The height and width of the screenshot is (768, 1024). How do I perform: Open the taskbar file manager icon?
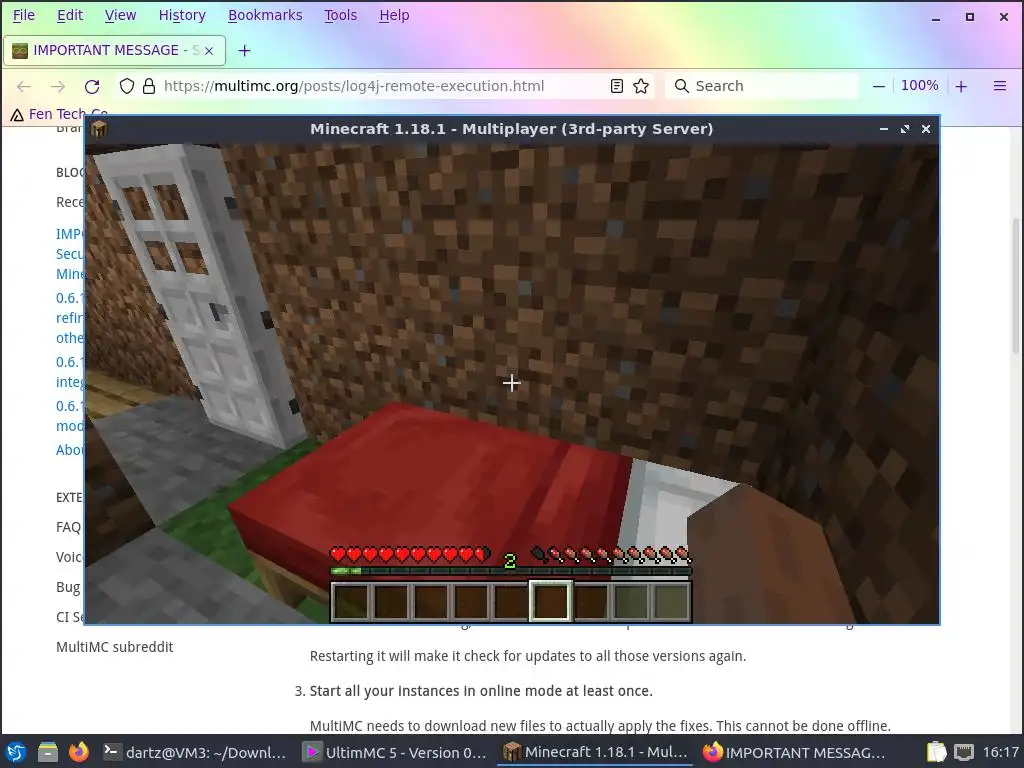coord(47,752)
